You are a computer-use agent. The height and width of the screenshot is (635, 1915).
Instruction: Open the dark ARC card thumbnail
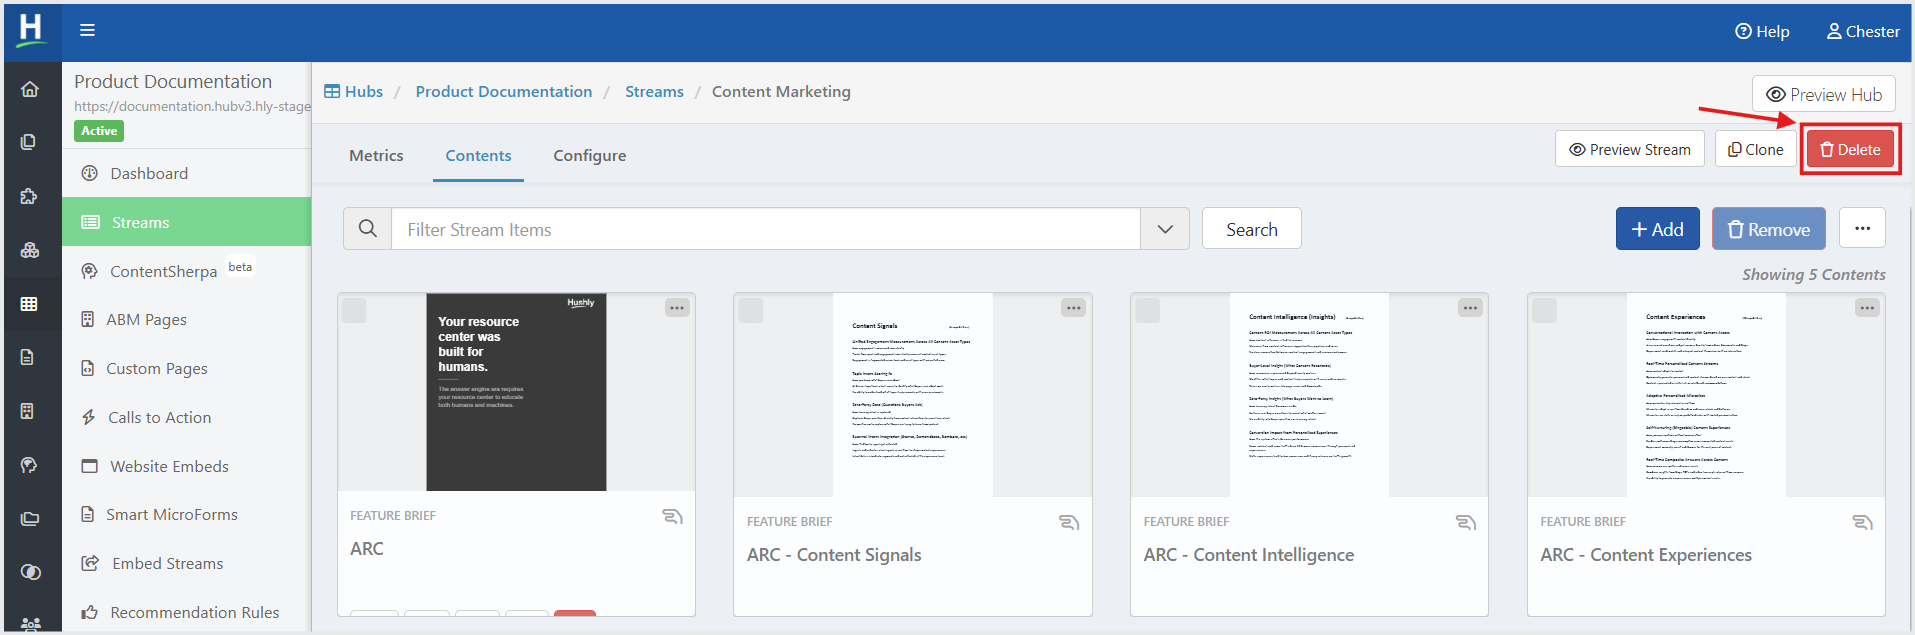516,392
